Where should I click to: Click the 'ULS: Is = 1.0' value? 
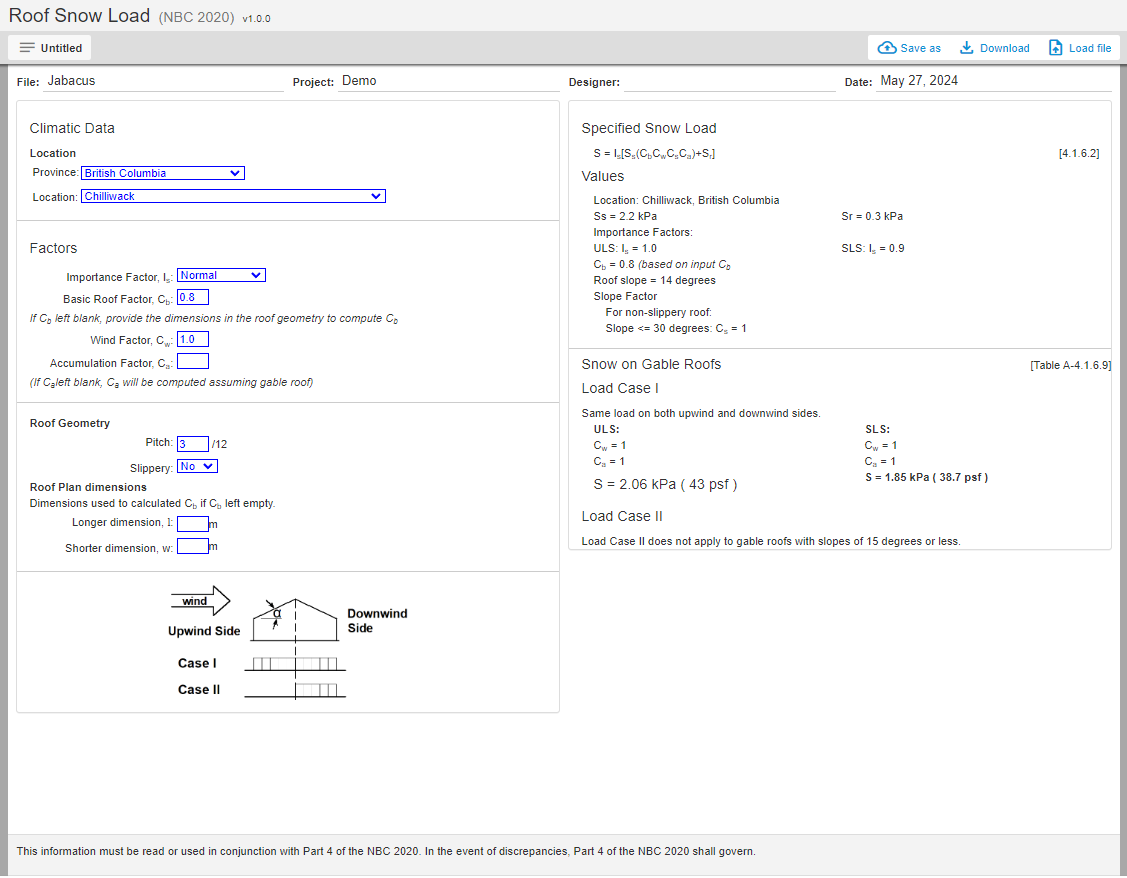coord(625,249)
